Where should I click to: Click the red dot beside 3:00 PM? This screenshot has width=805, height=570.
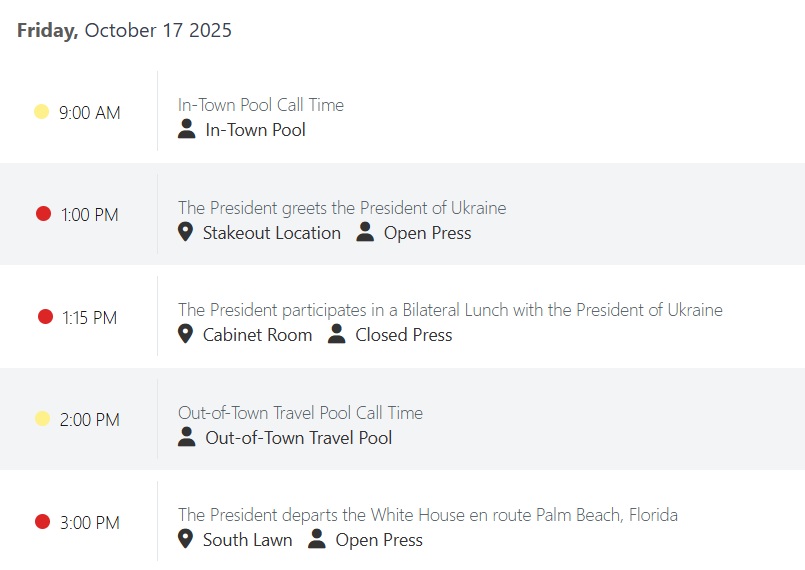pos(42,522)
